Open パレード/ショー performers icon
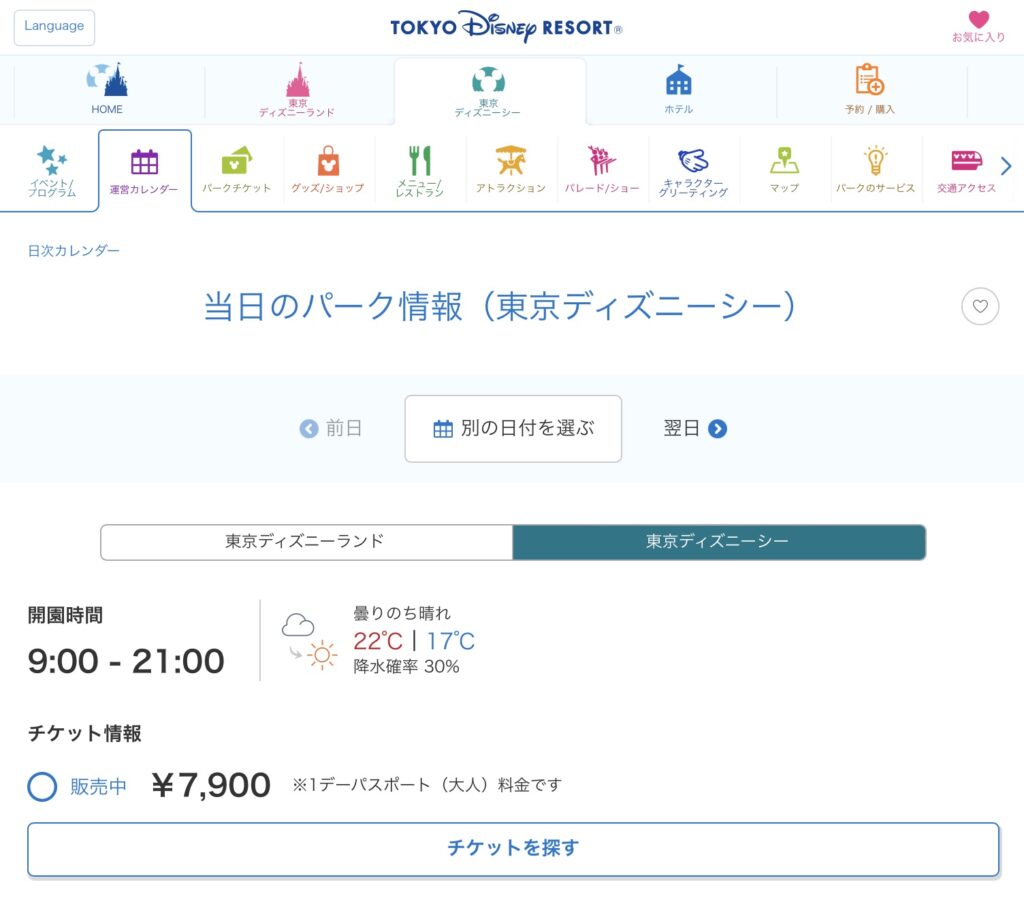The height and width of the screenshot is (908, 1024). click(x=602, y=171)
